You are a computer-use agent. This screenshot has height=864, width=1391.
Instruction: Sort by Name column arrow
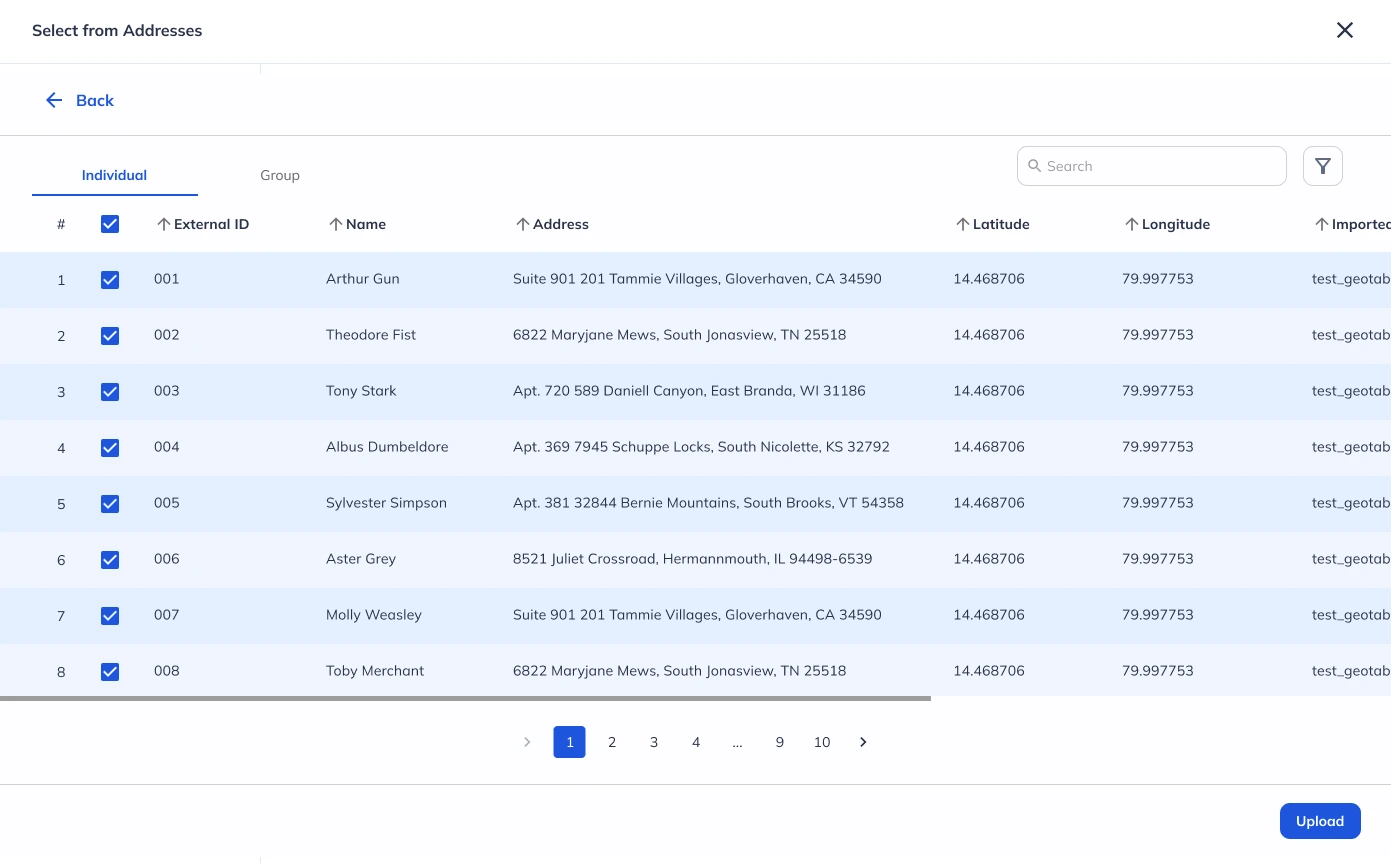pyautogui.click(x=336, y=224)
